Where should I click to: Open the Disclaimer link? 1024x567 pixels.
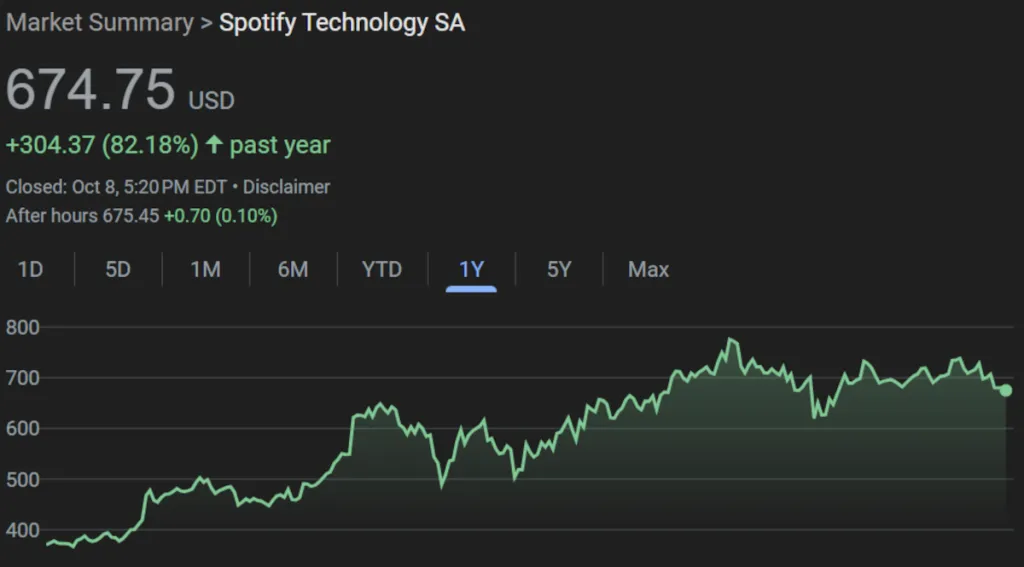[x=286, y=187]
